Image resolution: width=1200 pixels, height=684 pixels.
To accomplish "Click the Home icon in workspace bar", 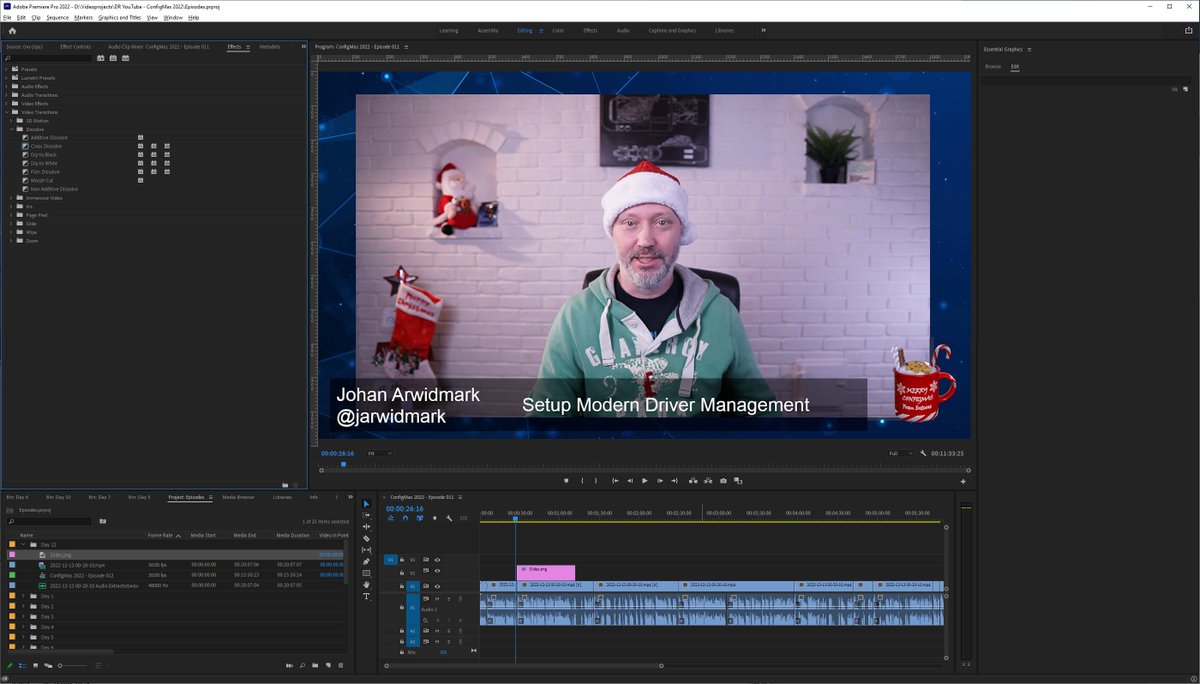I will [12, 30].
